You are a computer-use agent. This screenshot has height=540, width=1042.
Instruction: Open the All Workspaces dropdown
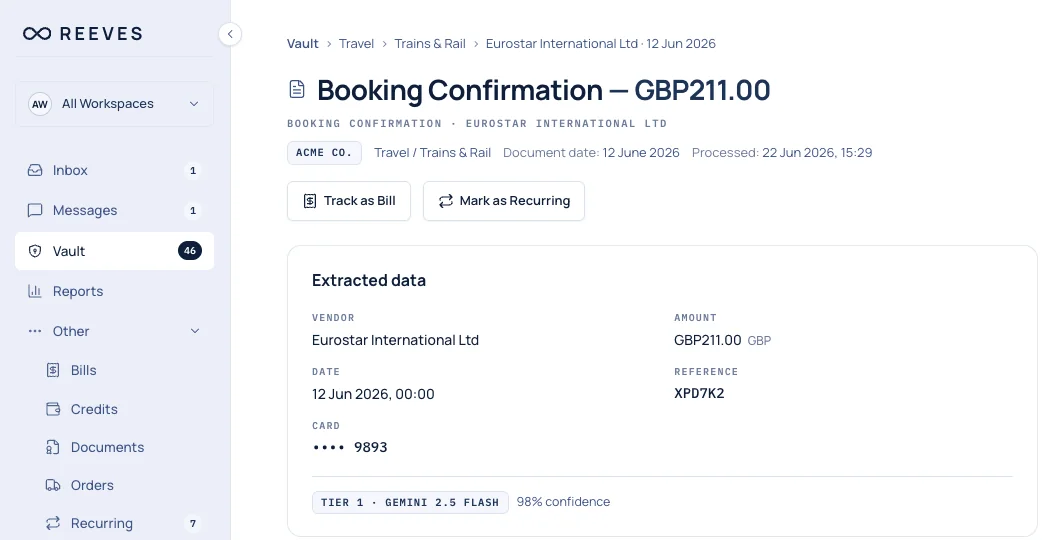click(114, 104)
